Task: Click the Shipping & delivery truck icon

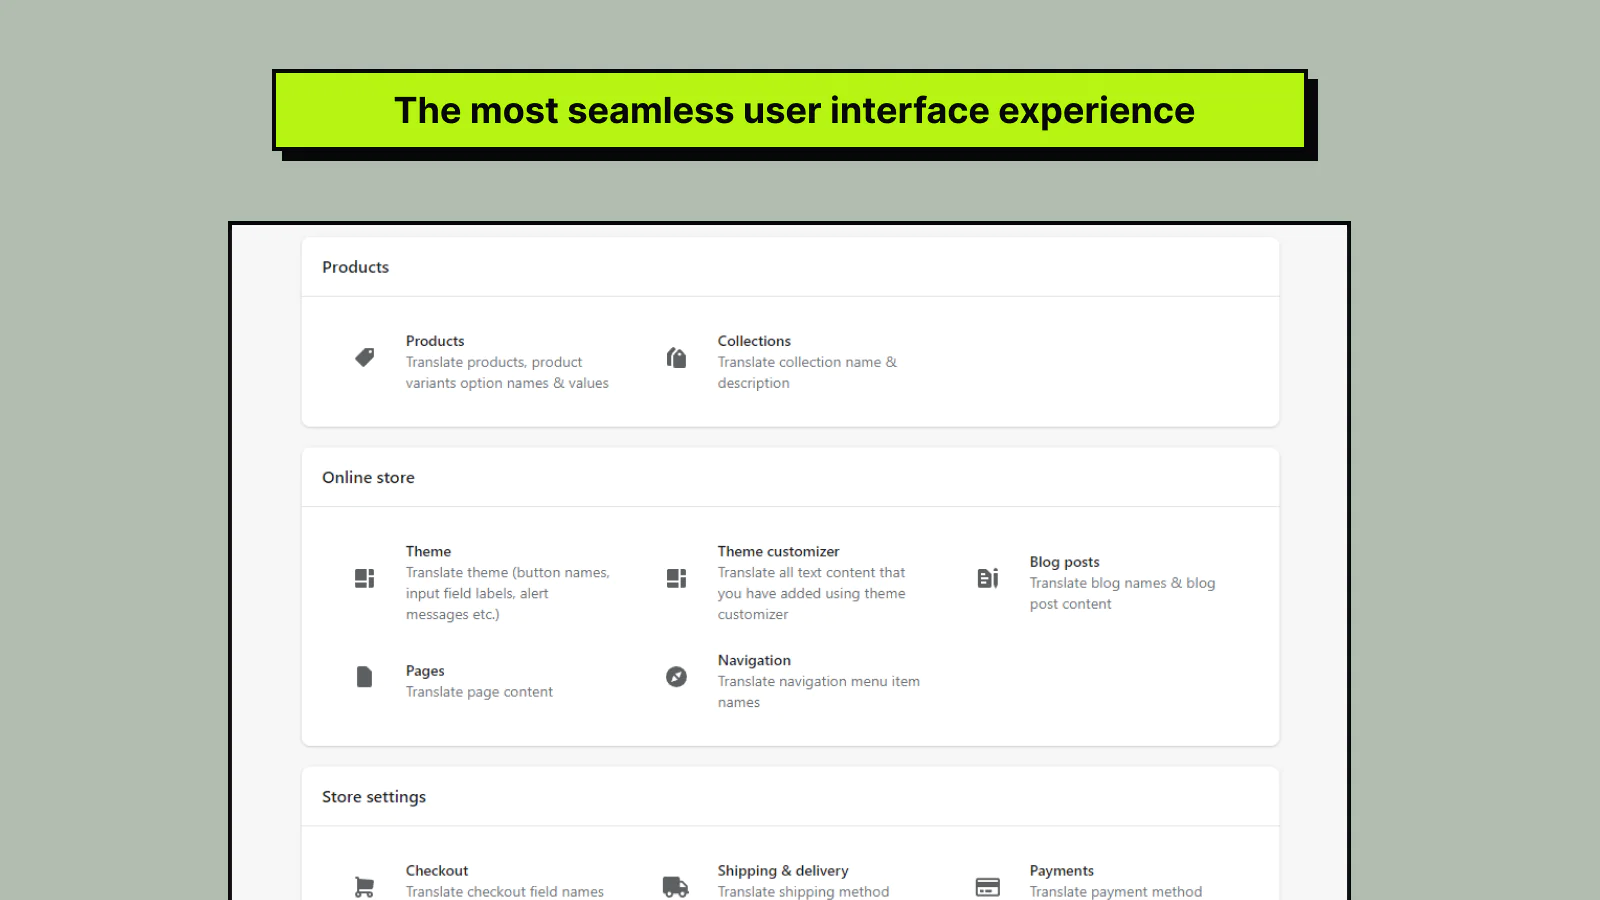Action: (x=676, y=886)
